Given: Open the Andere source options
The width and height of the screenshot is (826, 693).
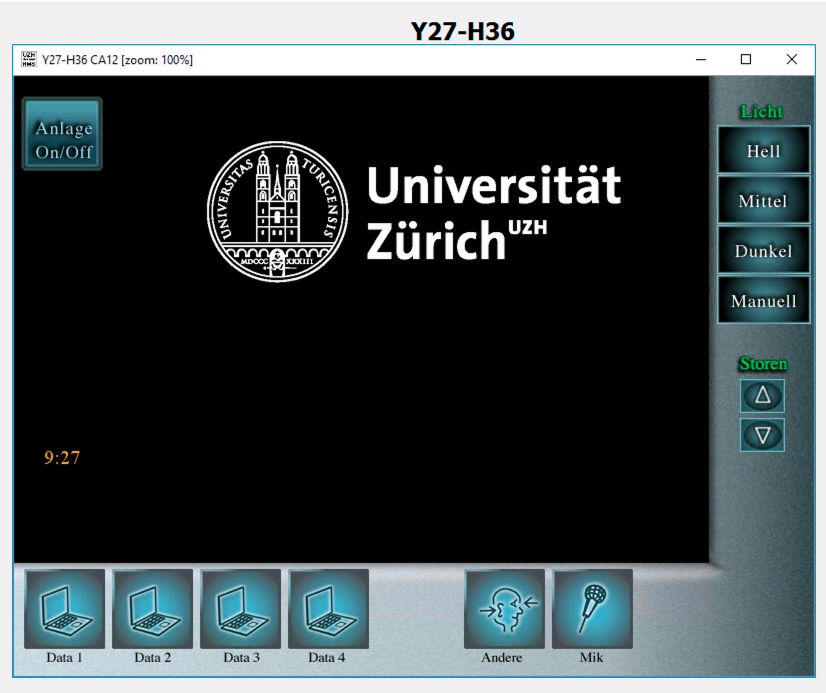Looking at the screenshot, I should [x=504, y=609].
